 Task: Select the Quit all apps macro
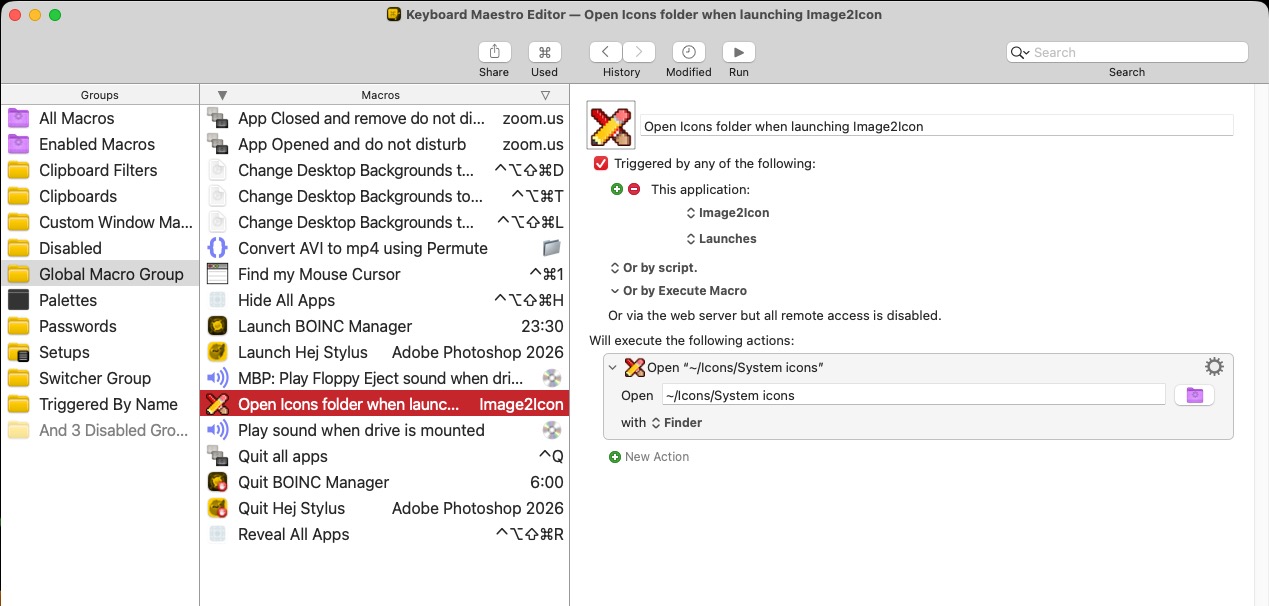click(x=283, y=456)
